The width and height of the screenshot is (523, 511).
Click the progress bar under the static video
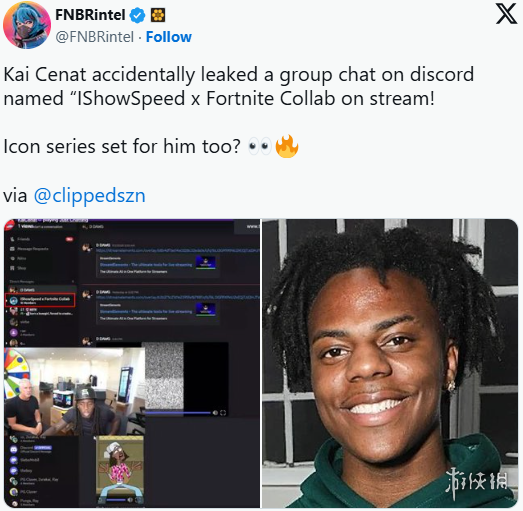click(178, 413)
